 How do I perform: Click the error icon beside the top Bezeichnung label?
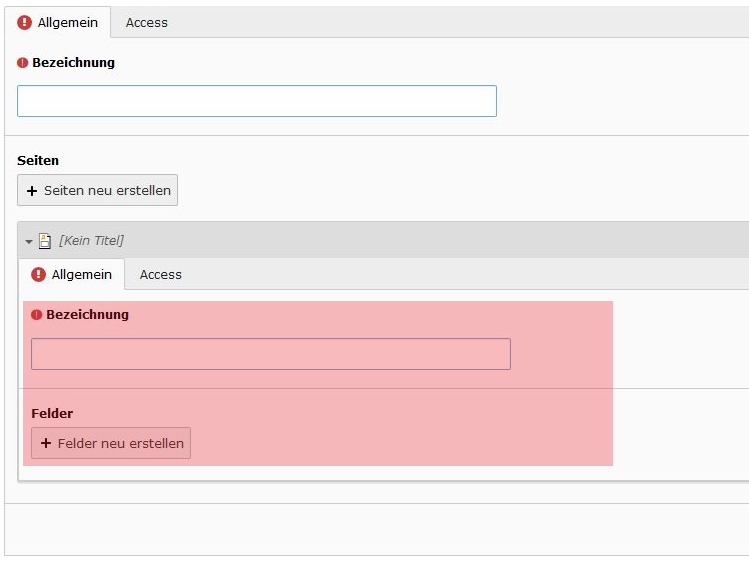click(x=23, y=62)
